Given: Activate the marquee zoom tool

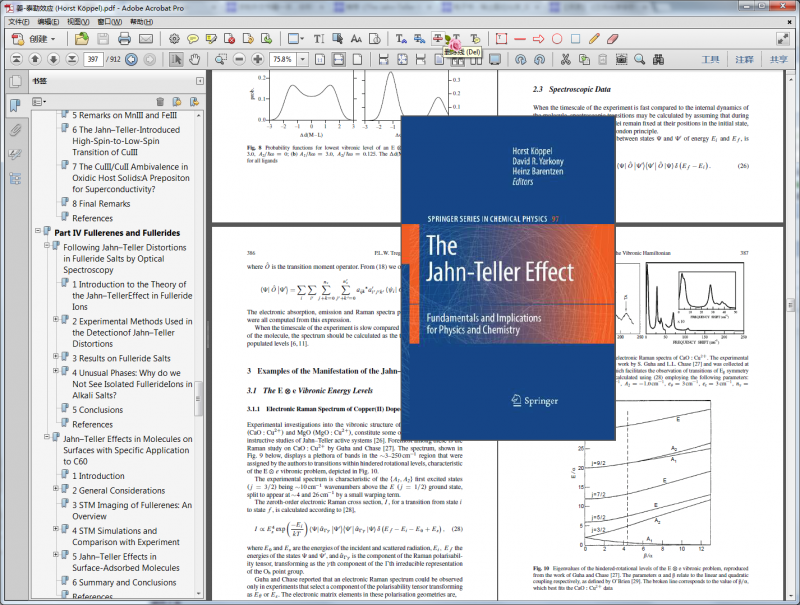Looking at the screenshot, I should [x=220, y=59].
